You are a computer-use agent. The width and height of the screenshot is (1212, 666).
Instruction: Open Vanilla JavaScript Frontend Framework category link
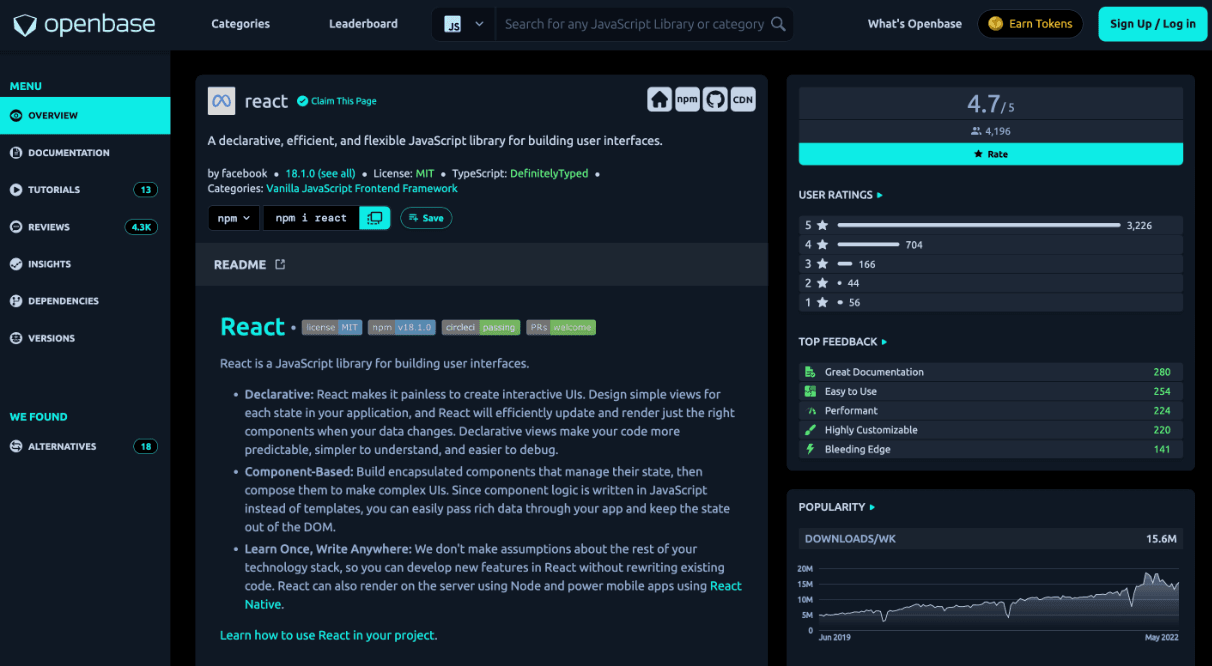point(362,188)
